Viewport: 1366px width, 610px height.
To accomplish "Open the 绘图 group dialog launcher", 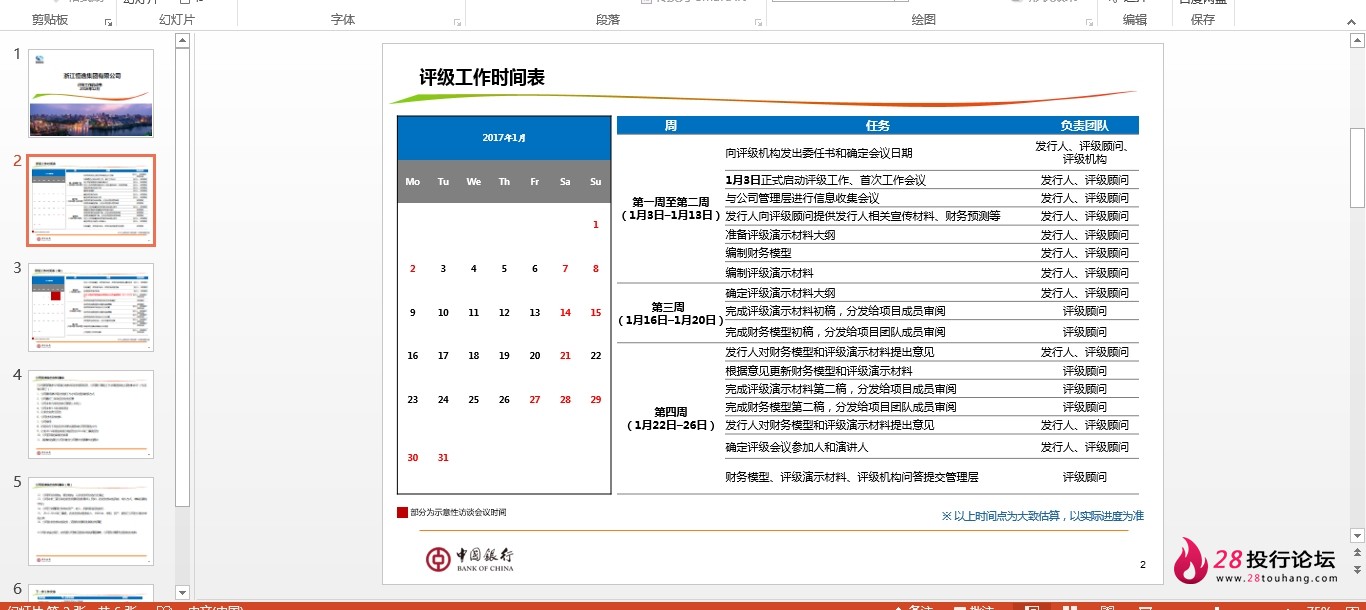I will [x=1088, y=21].
